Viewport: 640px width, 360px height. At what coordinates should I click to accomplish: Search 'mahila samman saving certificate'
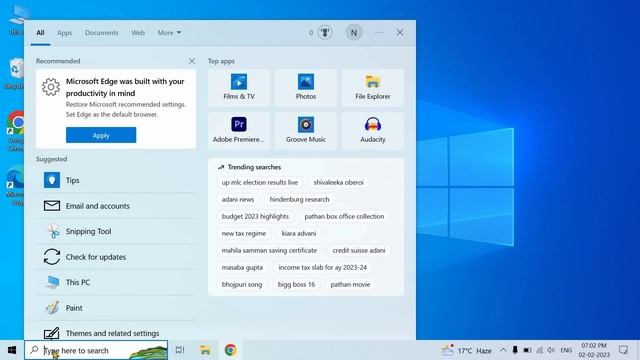[x=269, y=251]
